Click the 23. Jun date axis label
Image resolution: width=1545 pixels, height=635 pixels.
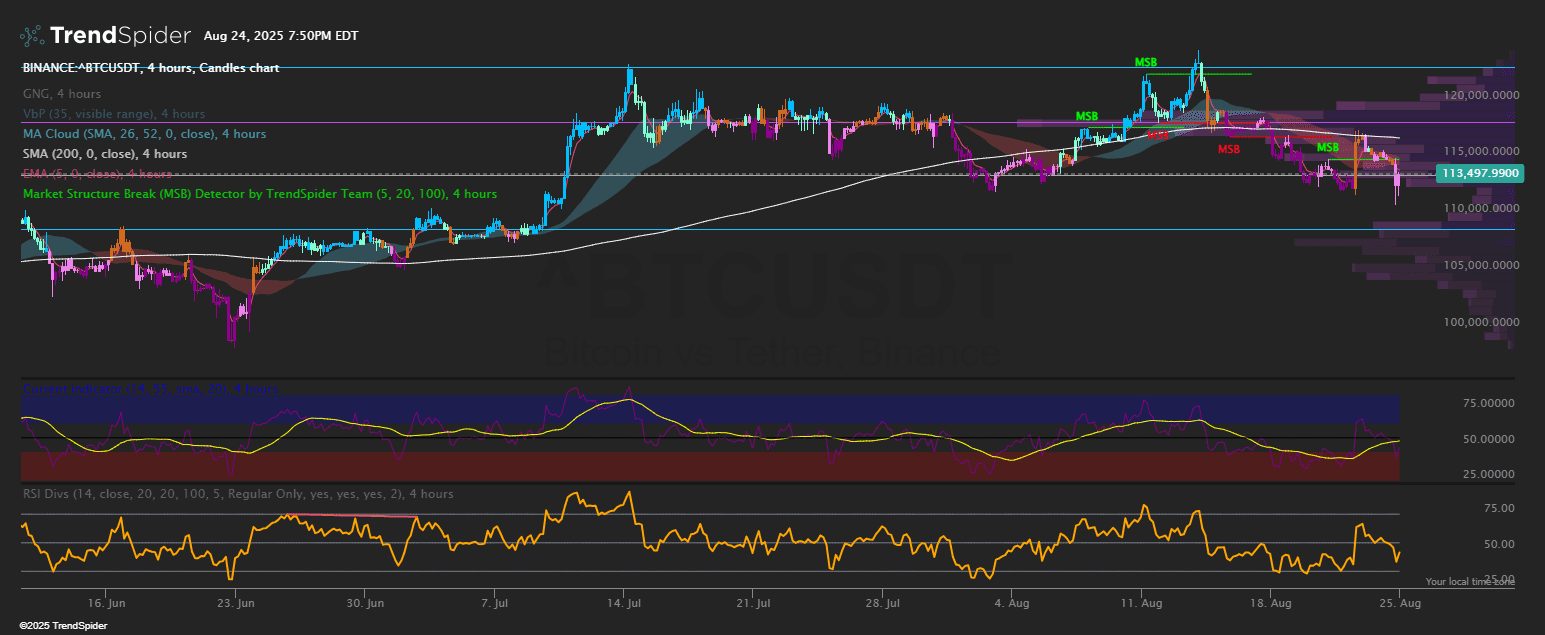(236, 604)
